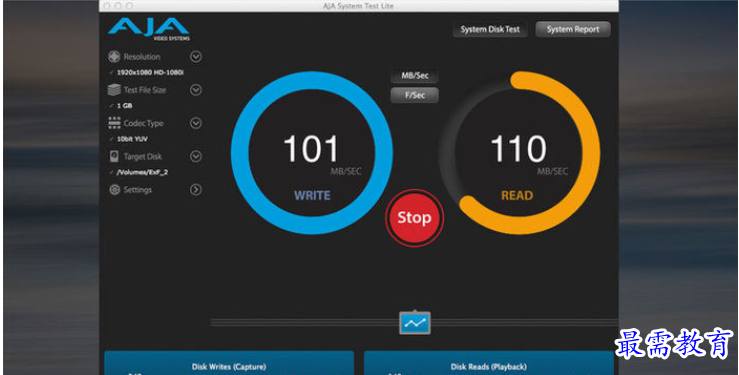Select the 10bit YUV codec value
The height and width of the screenshot is (375, 739).
(132, 139)
